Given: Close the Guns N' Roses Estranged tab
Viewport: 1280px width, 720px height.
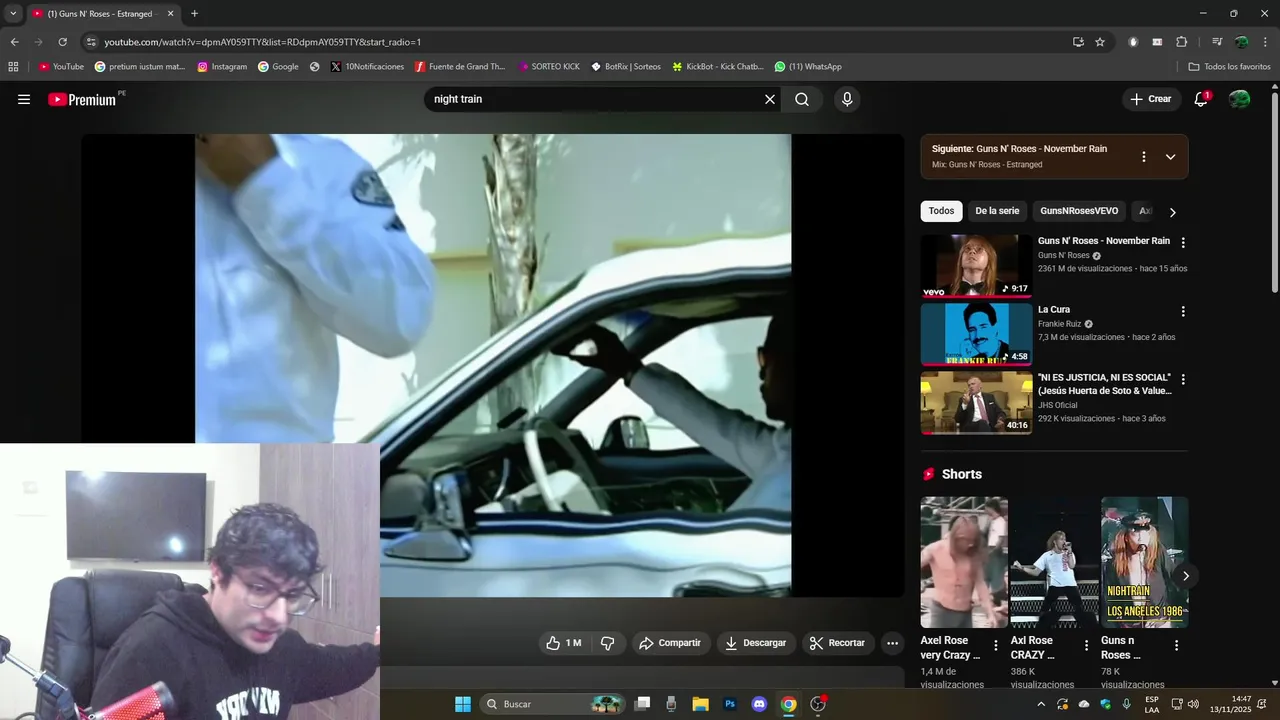Looking at the screenshot, I should (x=170, y=14).
